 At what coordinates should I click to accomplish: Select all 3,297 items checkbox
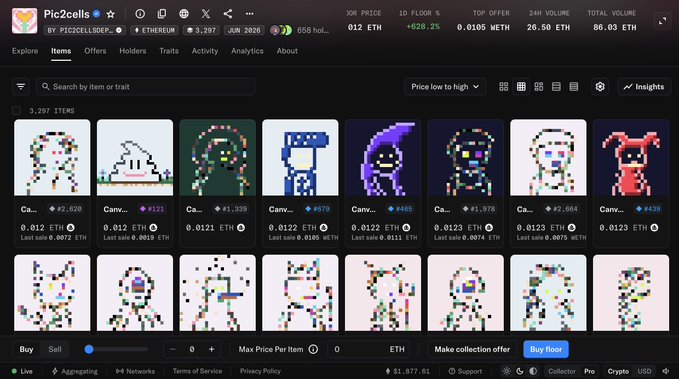pyautogui.click(x=16, y=111)
